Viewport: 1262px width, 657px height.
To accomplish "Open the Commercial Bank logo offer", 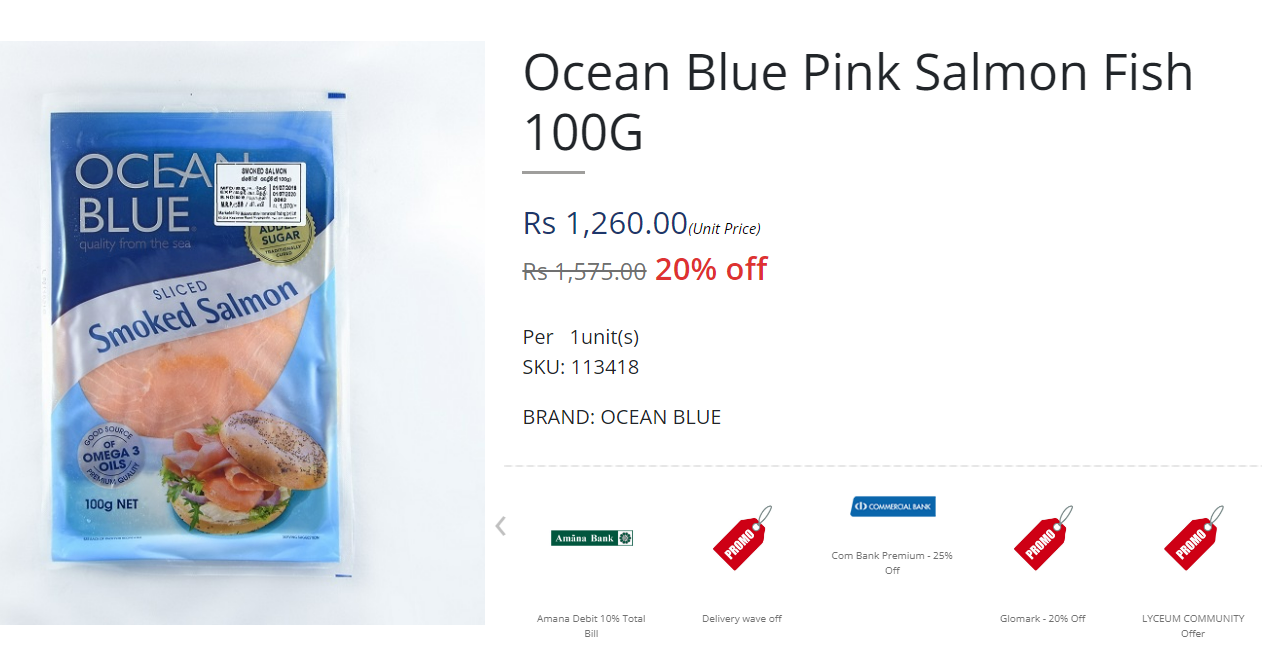I will coord(892,506).
